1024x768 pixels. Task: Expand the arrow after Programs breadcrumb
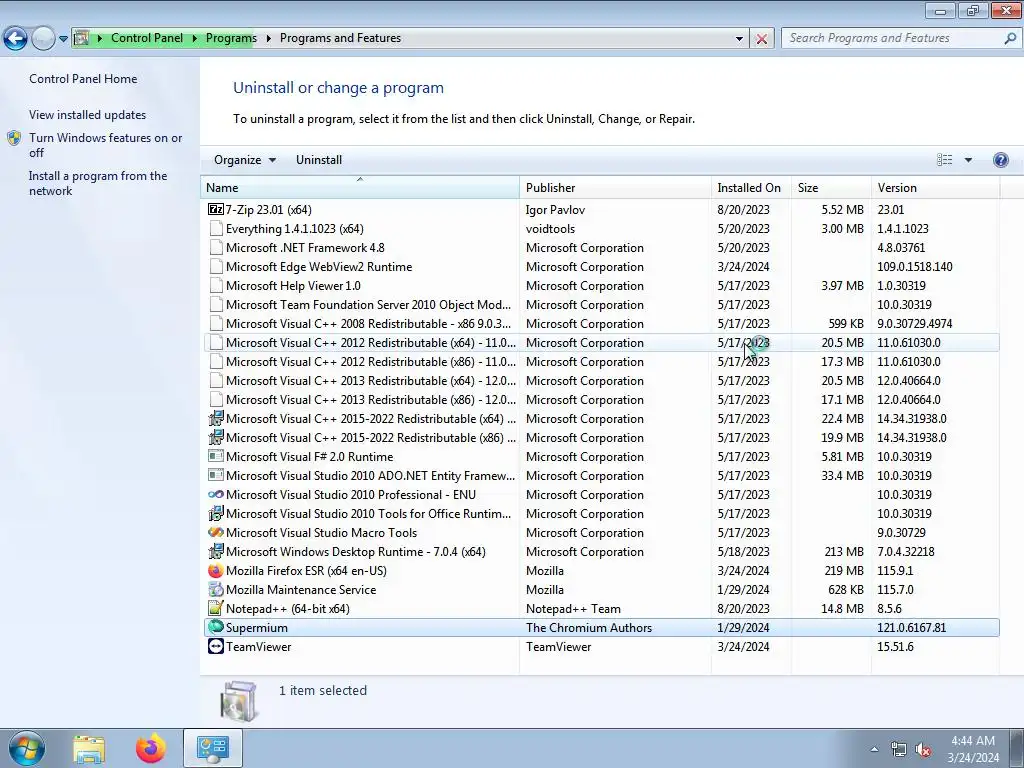point(268,38)
